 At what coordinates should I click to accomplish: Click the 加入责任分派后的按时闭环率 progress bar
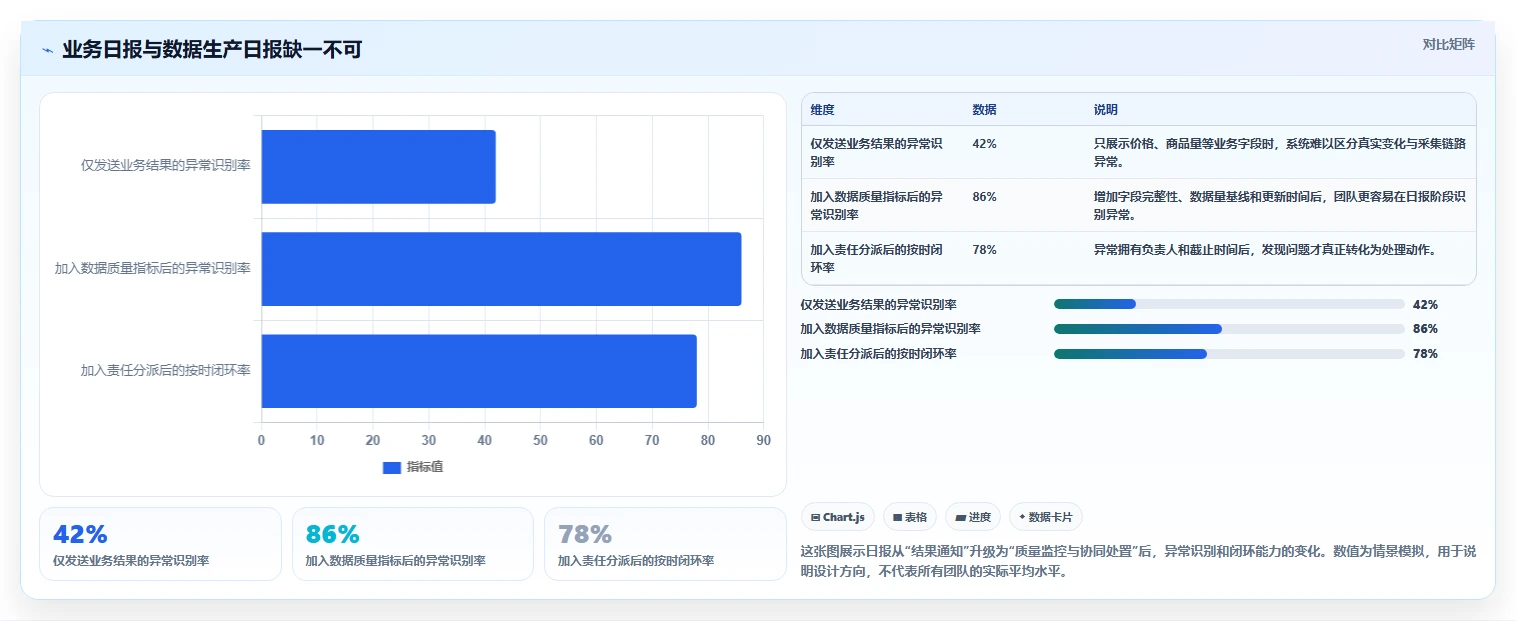click(x=1229, y=353)
